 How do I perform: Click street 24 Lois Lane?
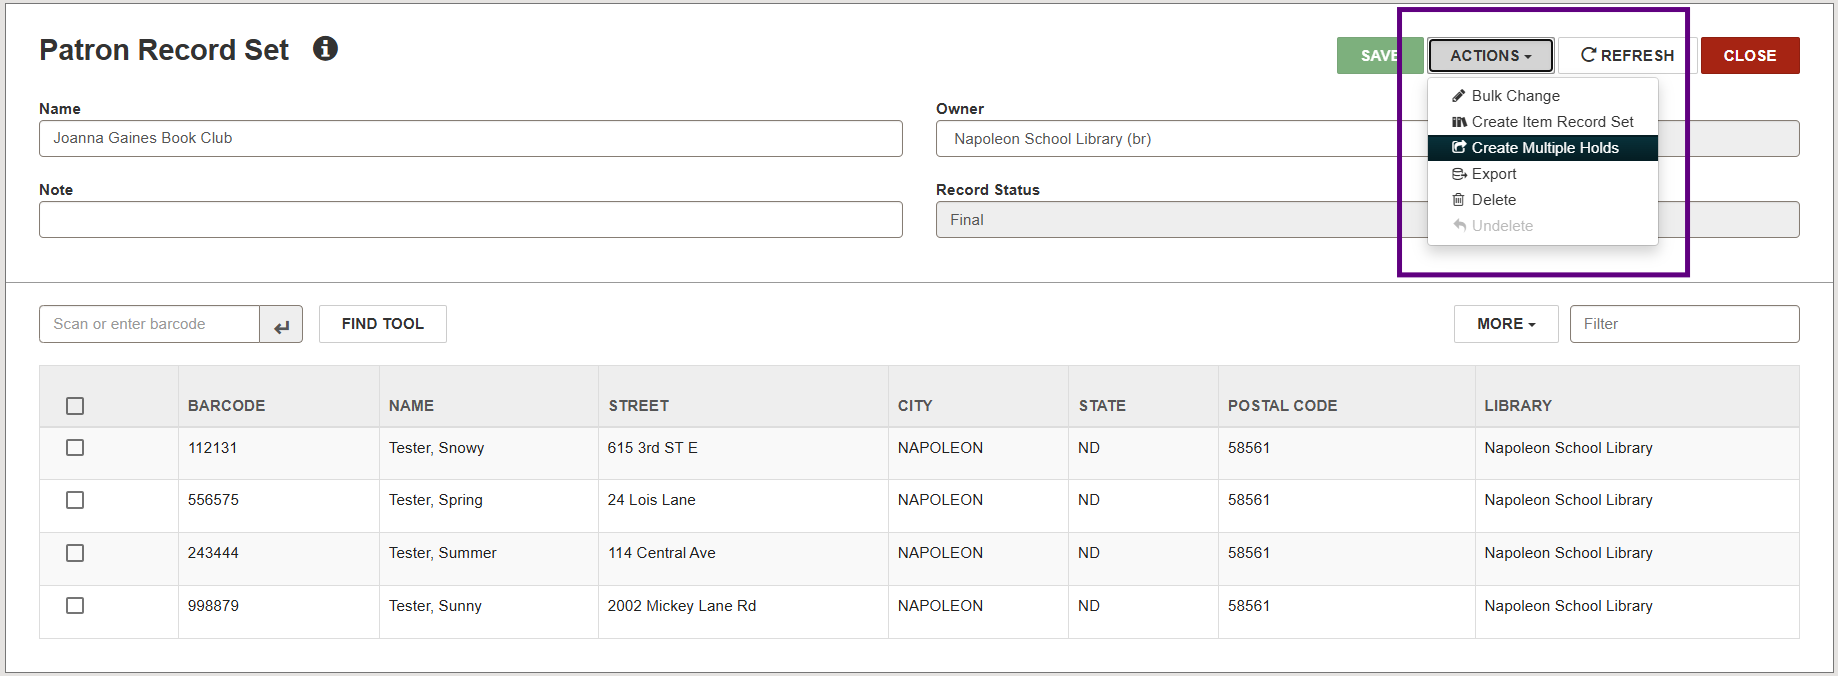(x=652, y=500)
